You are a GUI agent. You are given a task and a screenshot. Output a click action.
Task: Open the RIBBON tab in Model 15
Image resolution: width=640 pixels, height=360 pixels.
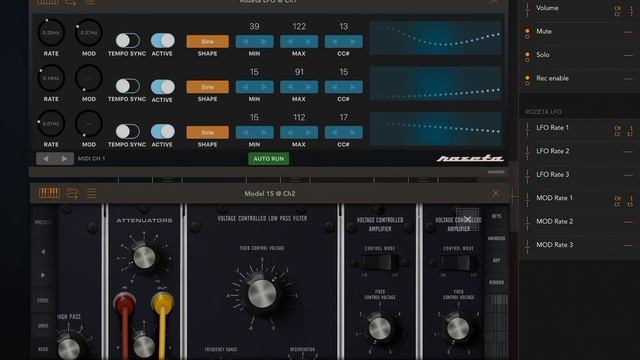coord(496,282)
